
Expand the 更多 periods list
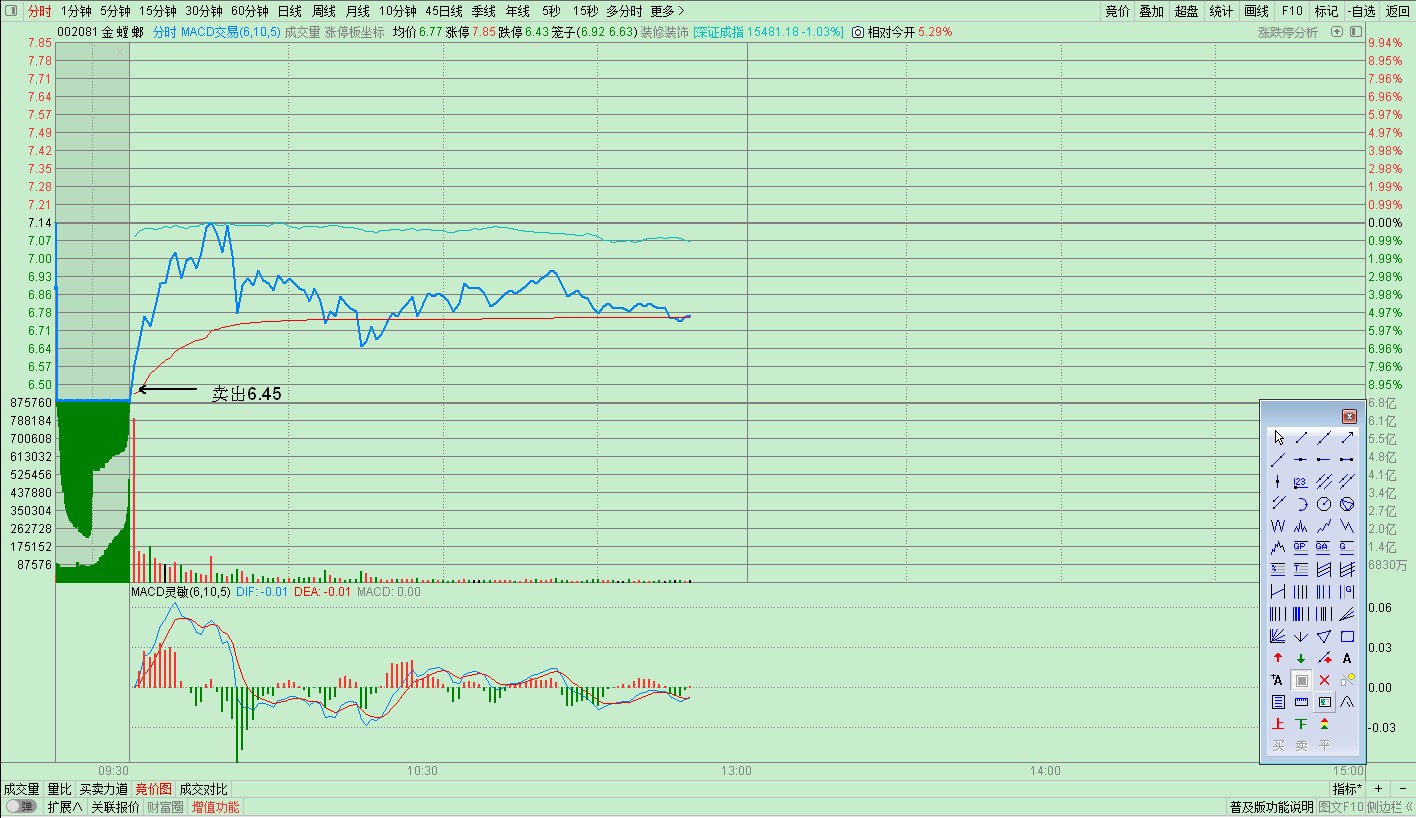click(x=667, y=11)
